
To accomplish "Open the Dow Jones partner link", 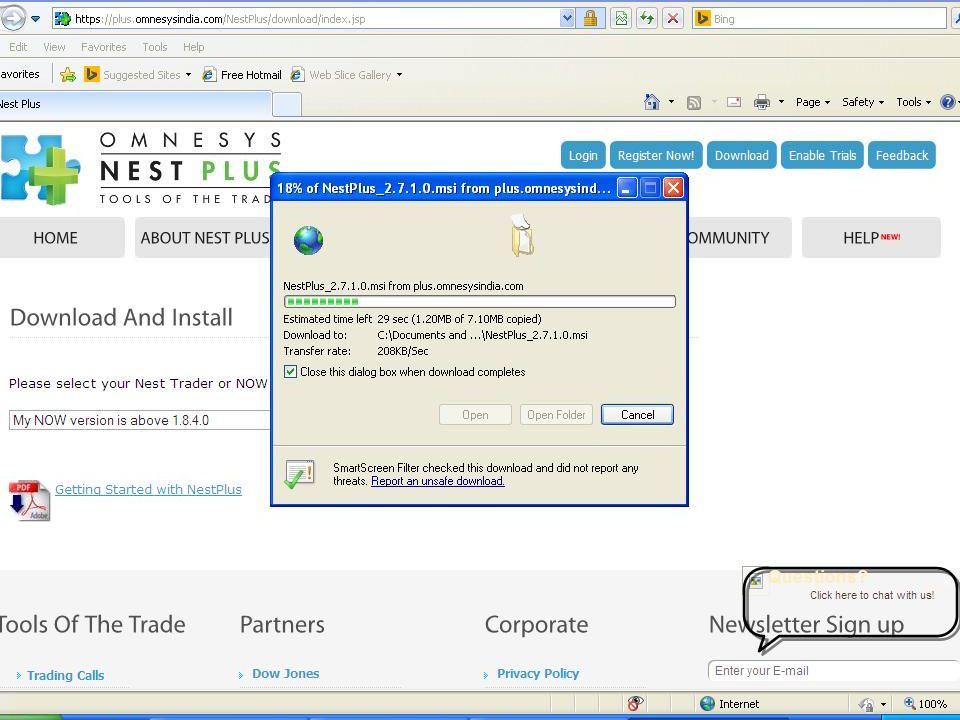I will tap(285, 673).
